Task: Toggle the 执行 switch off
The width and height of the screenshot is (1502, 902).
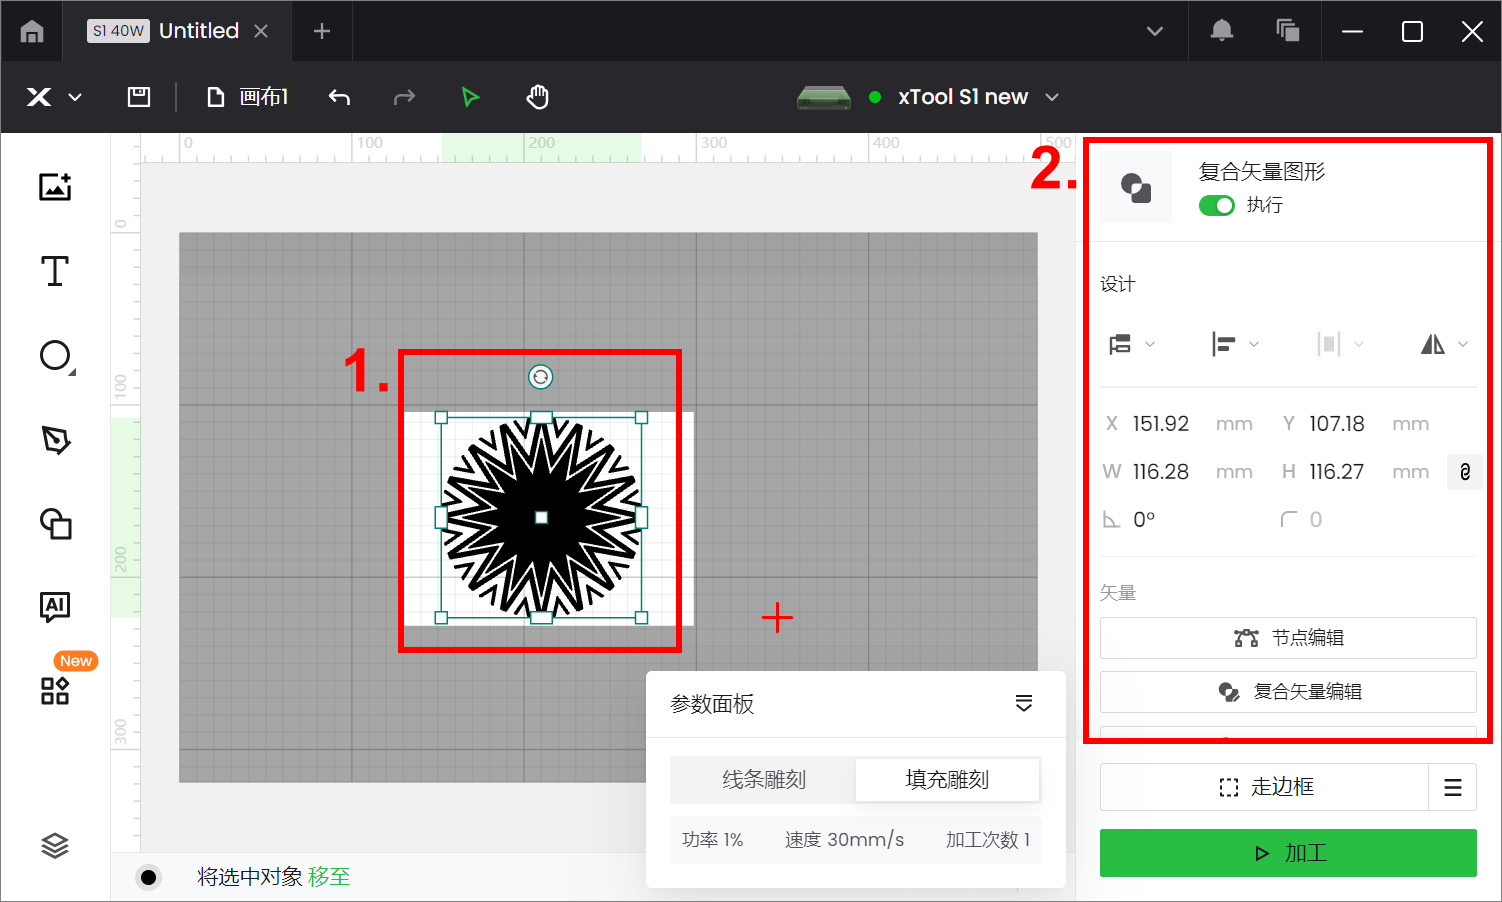Action: click(x=1217, y=205)
